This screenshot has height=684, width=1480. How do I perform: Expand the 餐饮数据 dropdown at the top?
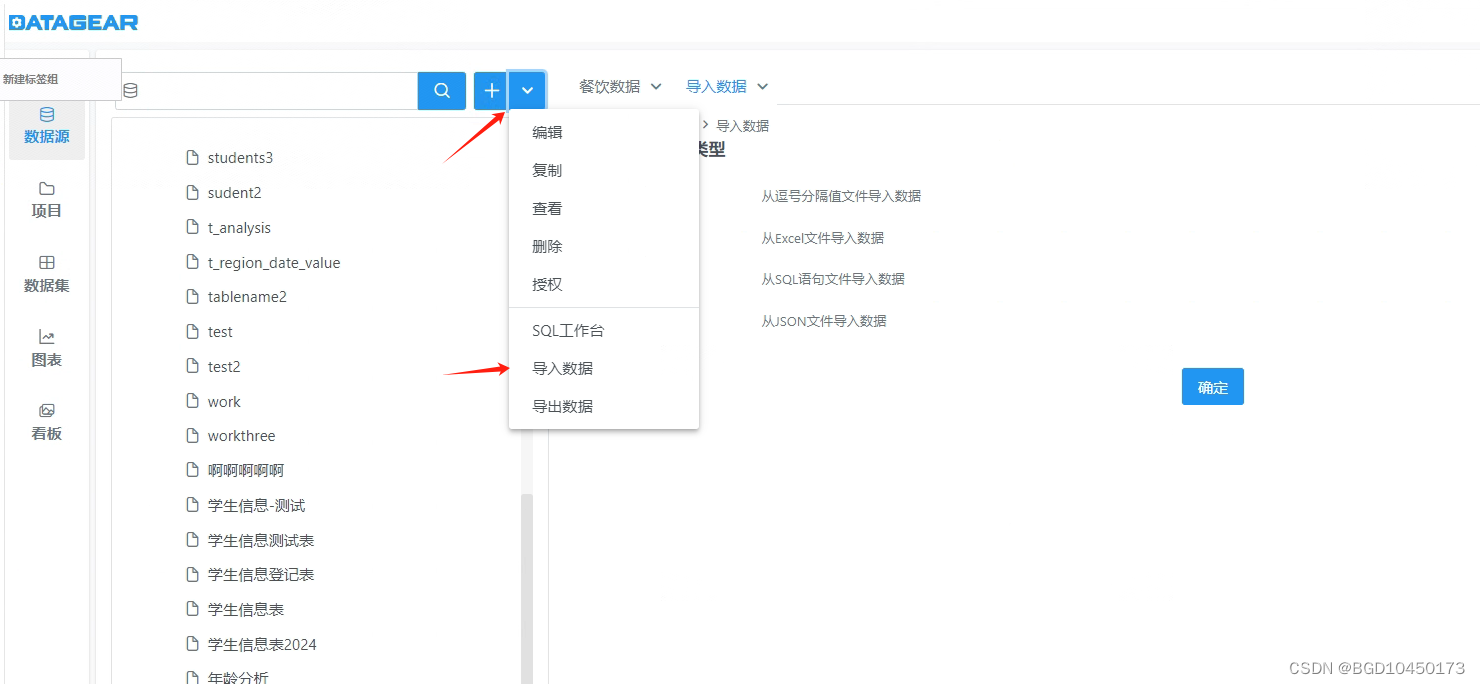click(620, 86)
